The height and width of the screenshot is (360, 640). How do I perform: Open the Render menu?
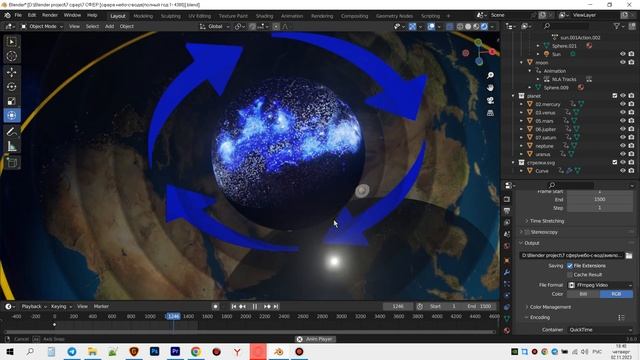click(50, 16)
